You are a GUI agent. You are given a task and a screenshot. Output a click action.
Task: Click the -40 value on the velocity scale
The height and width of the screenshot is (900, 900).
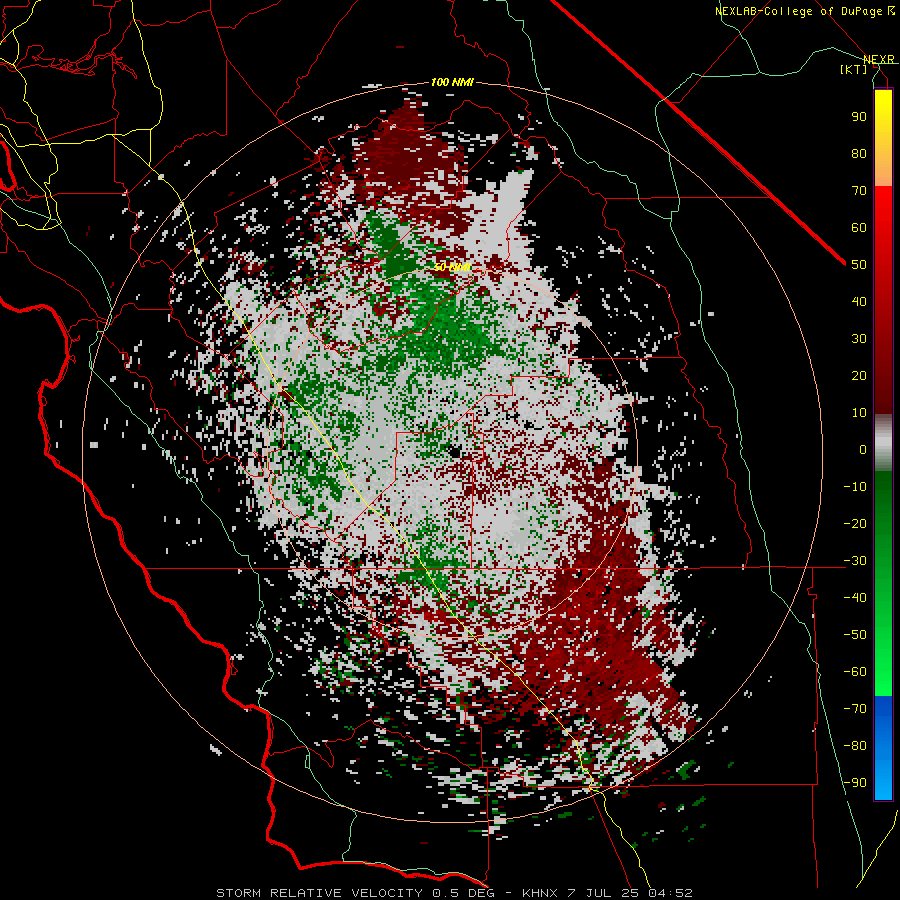coord(855,598)
